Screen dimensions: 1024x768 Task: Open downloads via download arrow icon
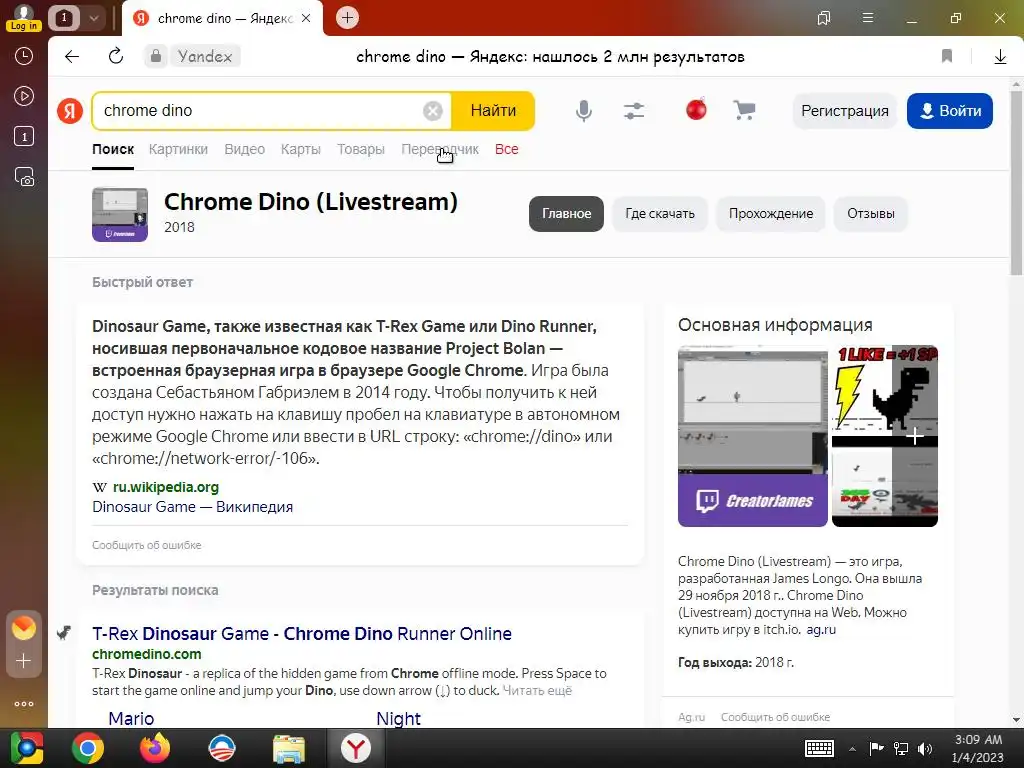(x=1000, y=57)
